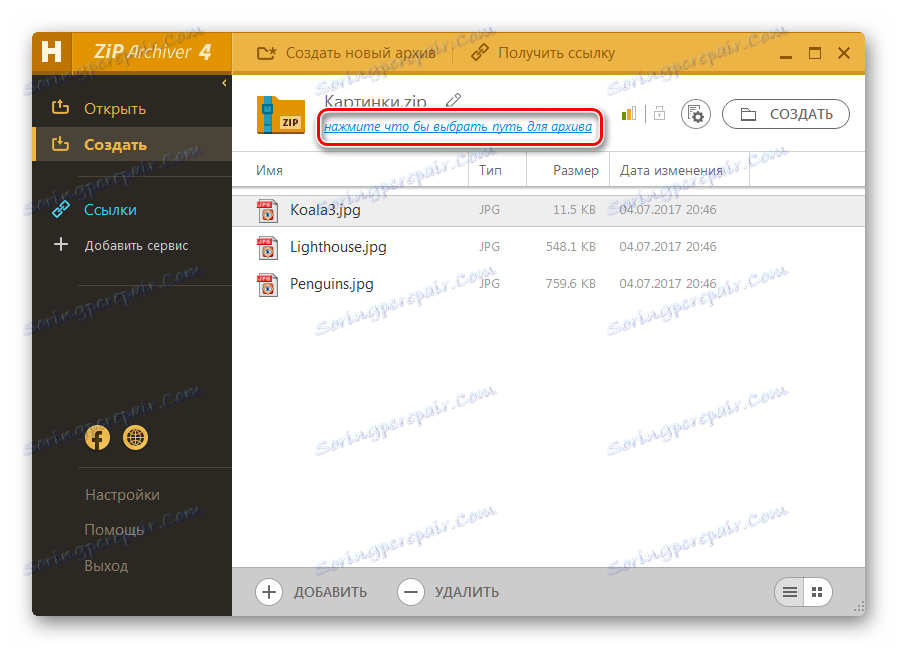Screen dimensions: 898x649
Task: Select the file name Lighthouse.jpg
Action: coord(338,247)
